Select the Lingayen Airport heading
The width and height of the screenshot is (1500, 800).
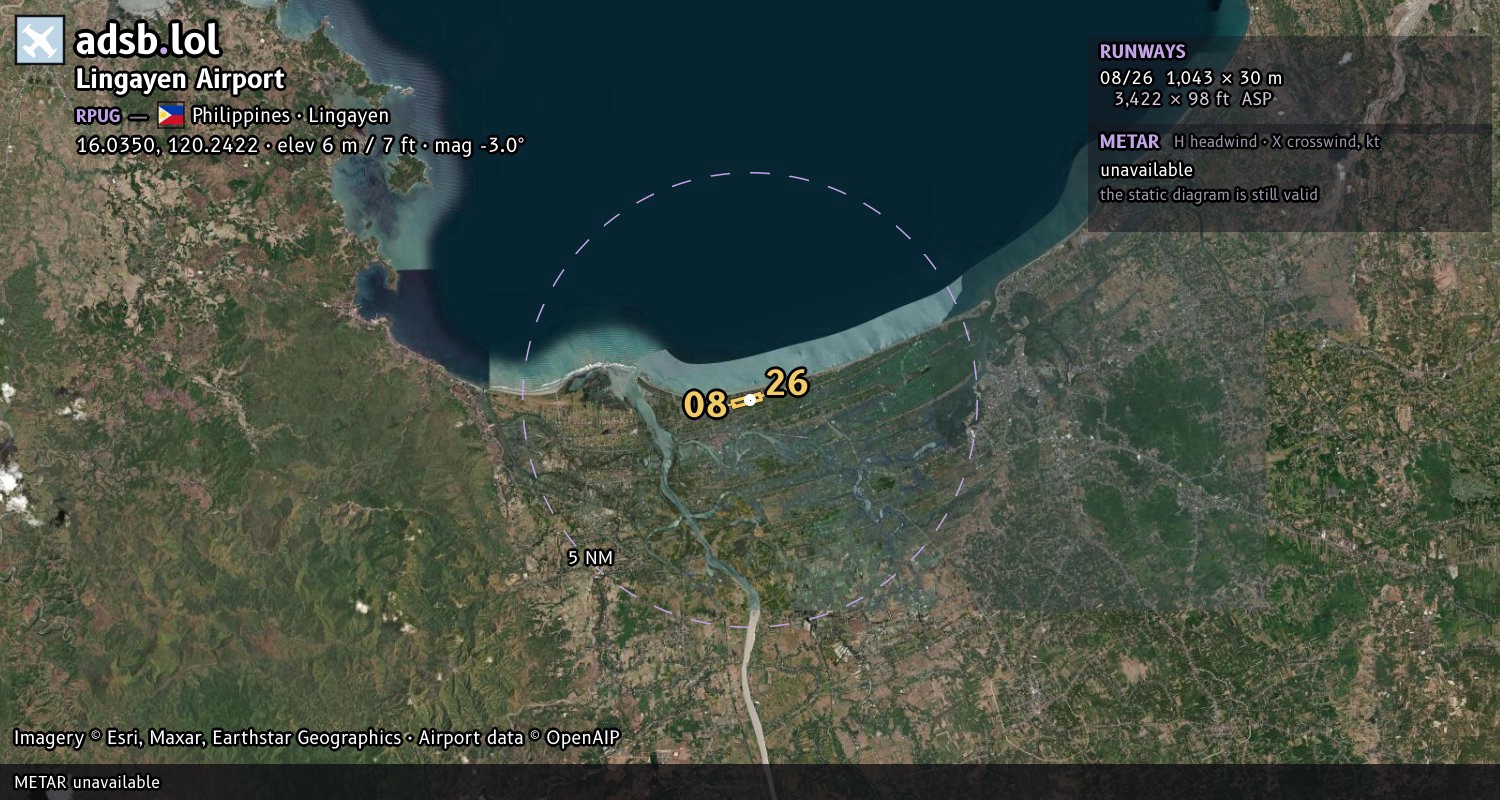180,79
